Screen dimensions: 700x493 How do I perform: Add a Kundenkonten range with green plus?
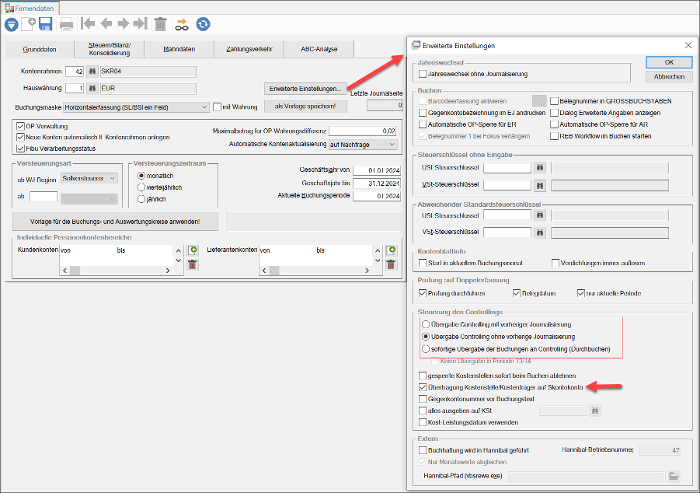(193, 250)
